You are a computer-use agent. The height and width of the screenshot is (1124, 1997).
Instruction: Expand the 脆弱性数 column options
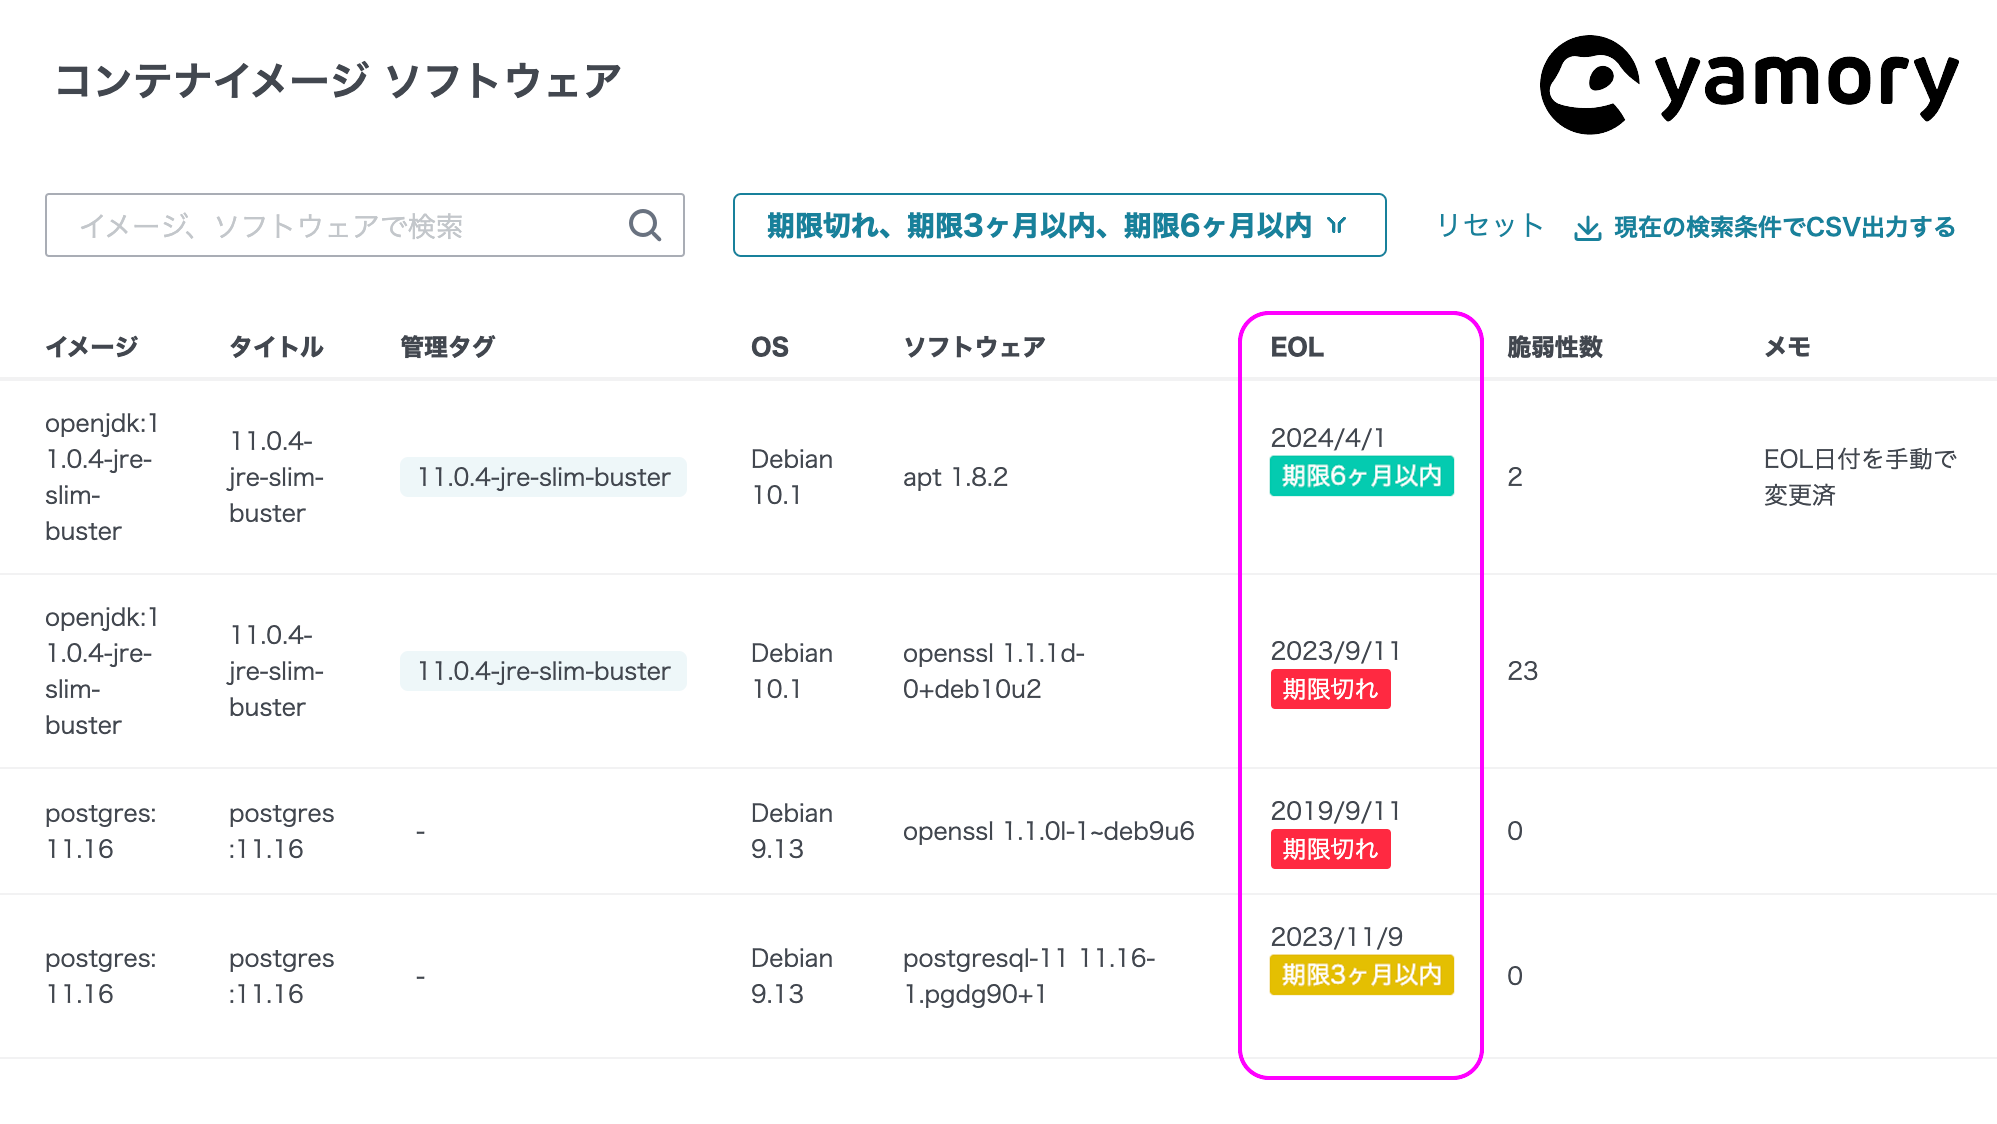tap(1554, 347)
